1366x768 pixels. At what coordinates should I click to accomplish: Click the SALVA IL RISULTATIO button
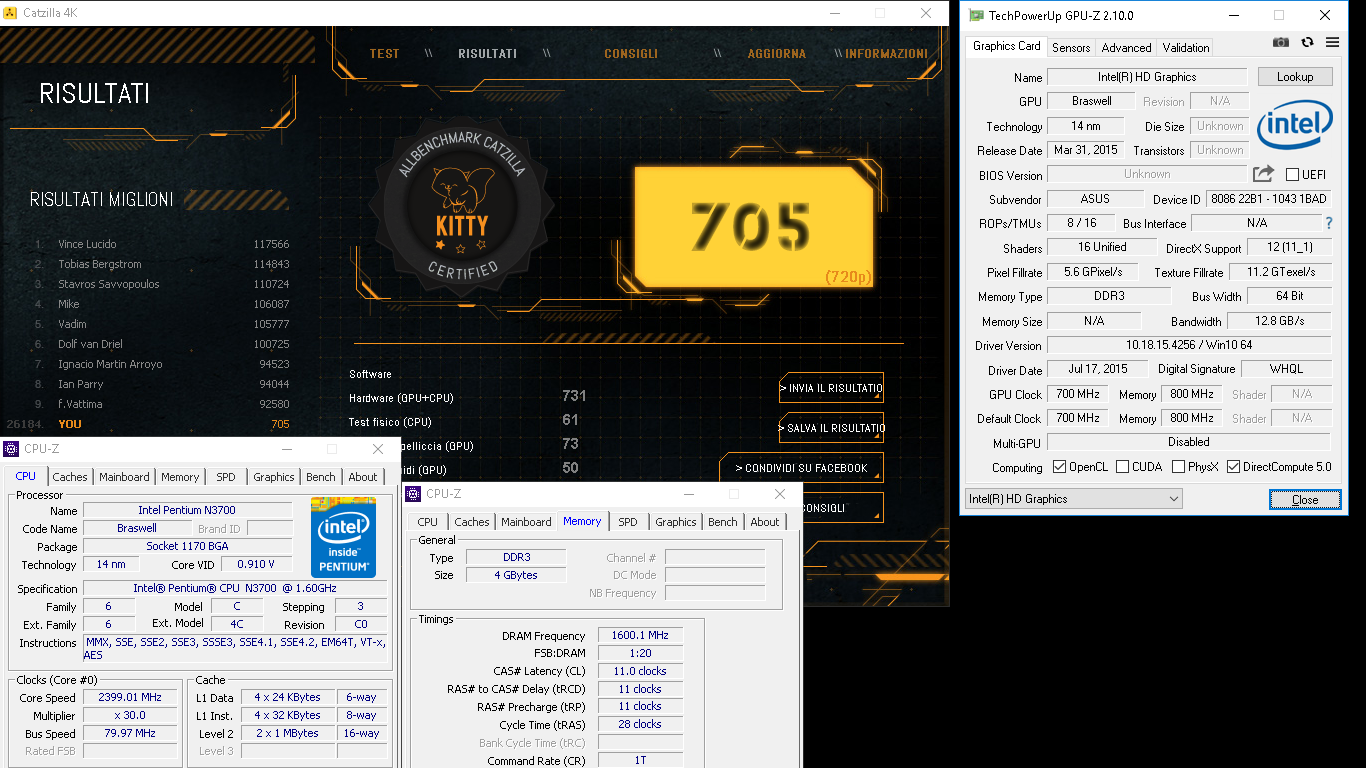[831, 428]
